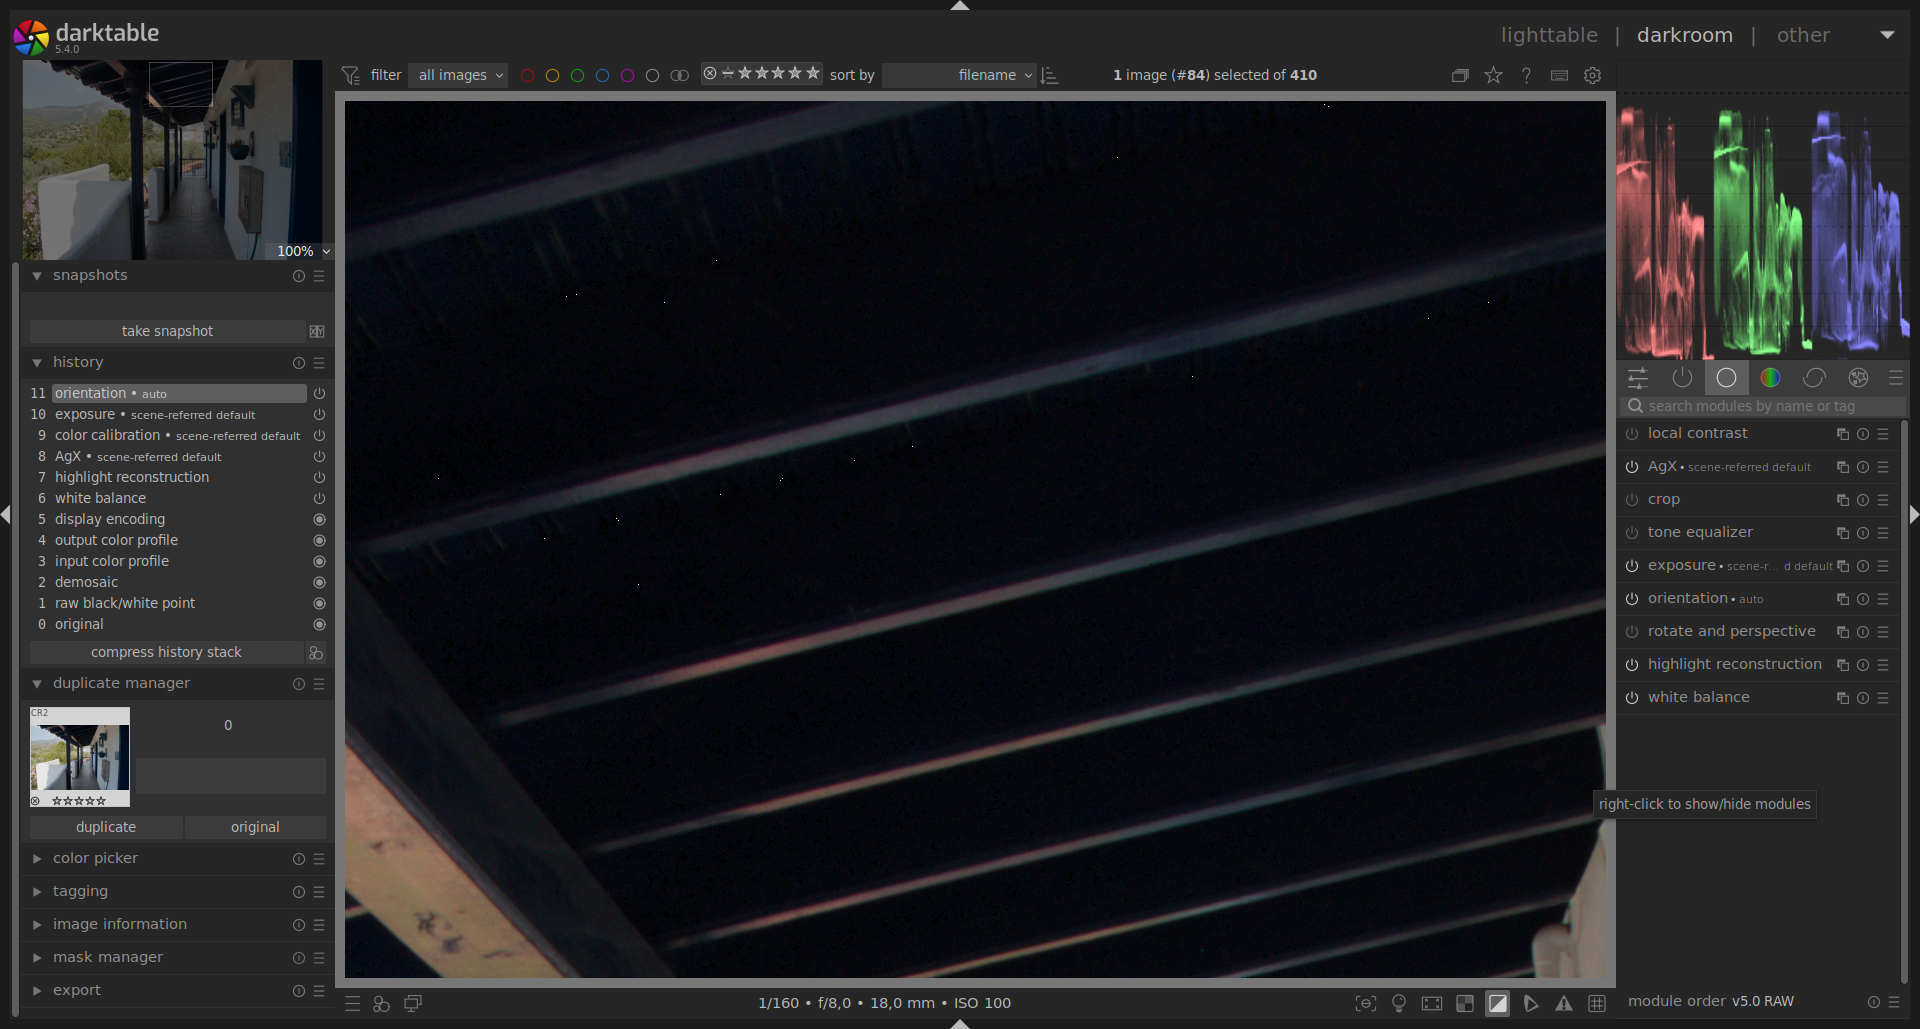Filter by red color label
Viewport: 1920px width, 1029px height.
[x=527, y=75]
